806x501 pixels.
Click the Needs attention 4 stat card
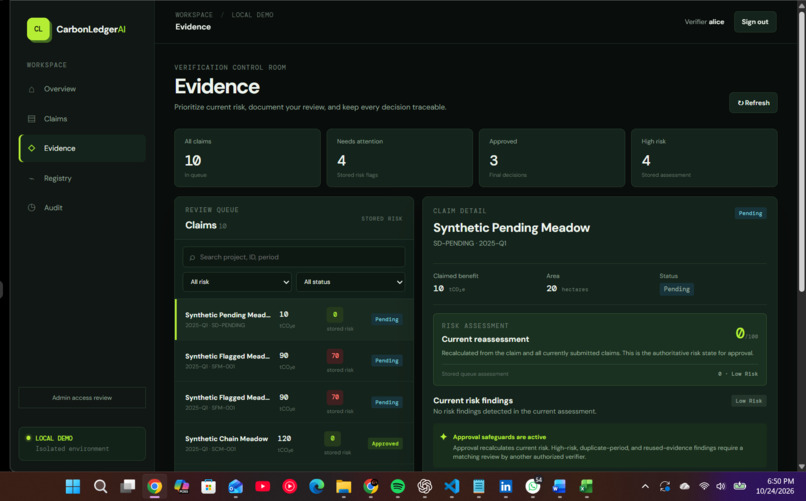click(399, 158)
